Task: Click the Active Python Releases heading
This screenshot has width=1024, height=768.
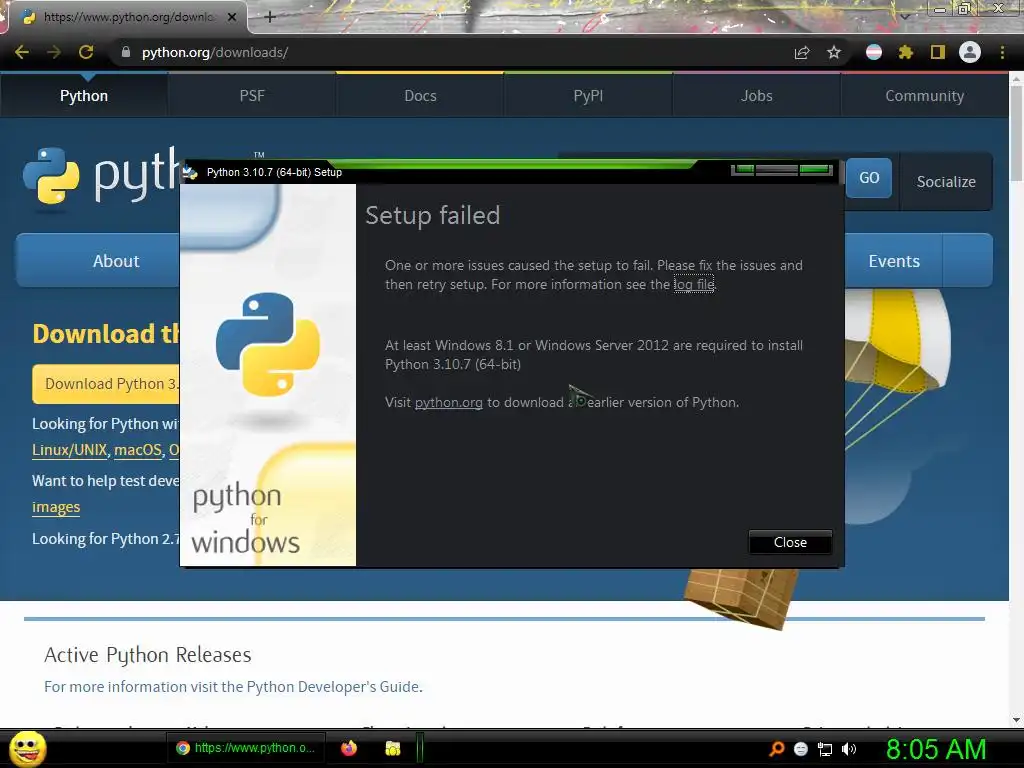Action: (148, 654)
